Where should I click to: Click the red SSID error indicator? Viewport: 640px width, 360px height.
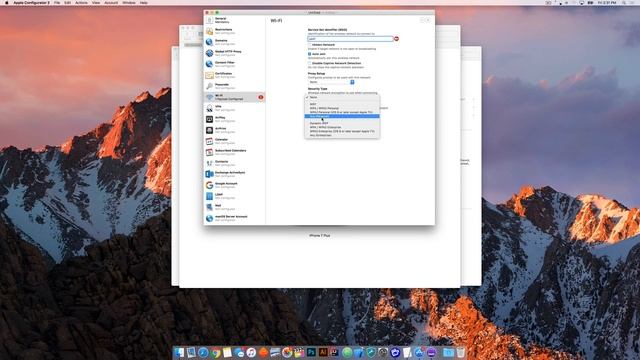(x=396, y=39)
